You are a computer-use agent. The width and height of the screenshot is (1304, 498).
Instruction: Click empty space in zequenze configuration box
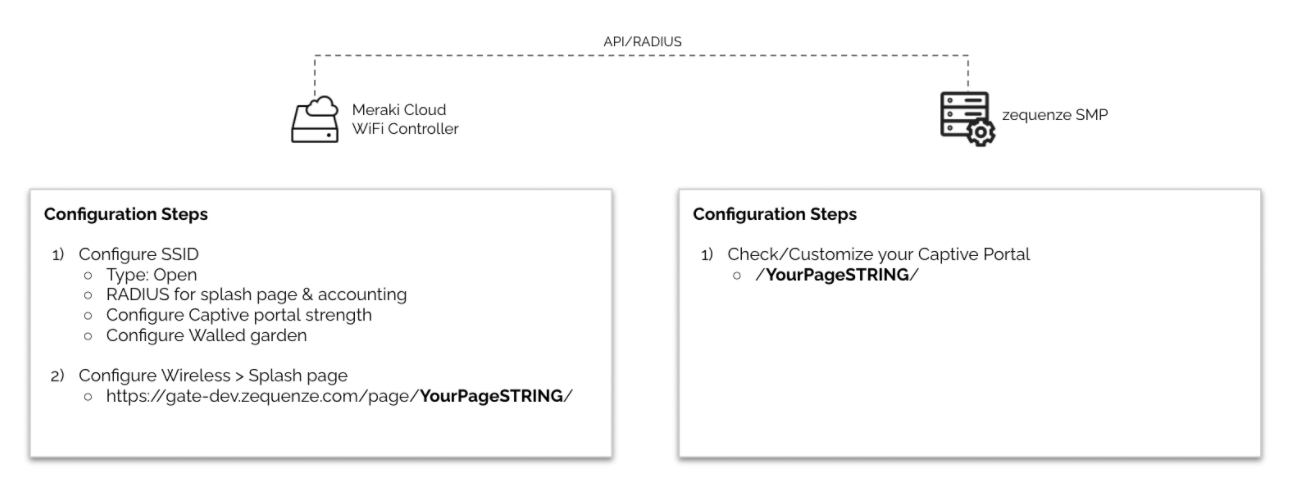(x=970, y=380)
